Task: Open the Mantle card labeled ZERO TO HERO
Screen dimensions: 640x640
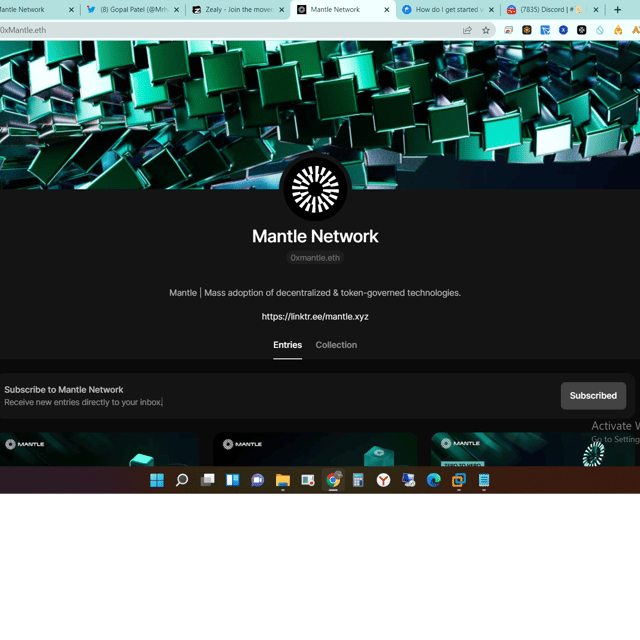Action: (533, 449)
